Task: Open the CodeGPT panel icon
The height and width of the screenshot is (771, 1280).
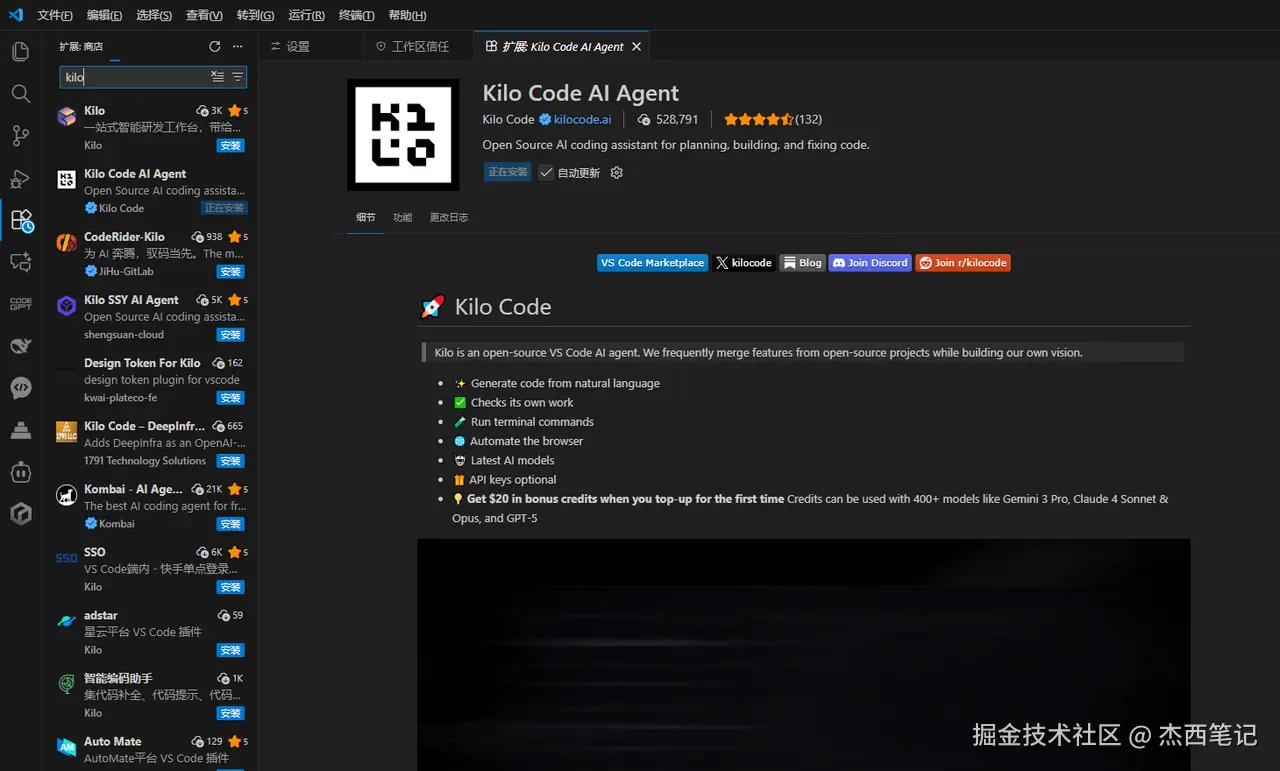Action: pyautogui.click(x=20, y=304)
